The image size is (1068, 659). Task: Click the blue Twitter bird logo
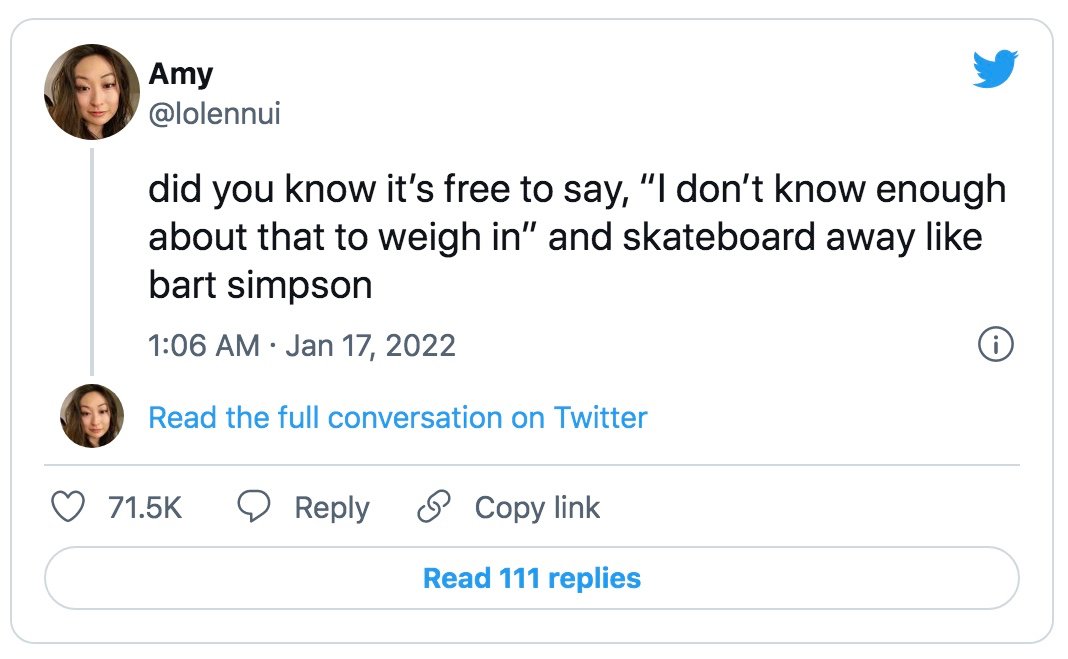pyautogui.click(x=995, y=69)
